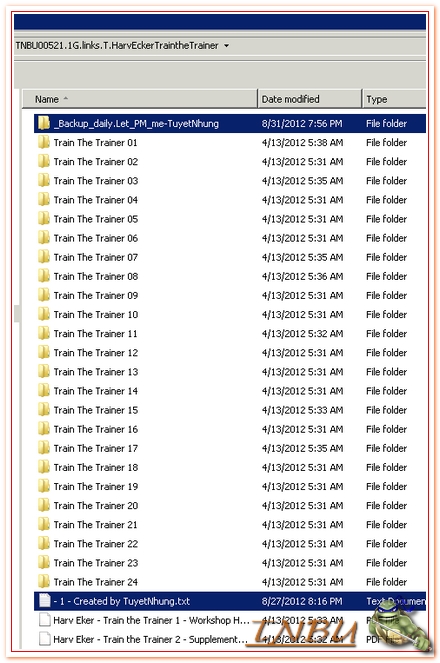Image resolution: width=440 pixels, height=663 pixels.
Task: Click date modified of Train The Trainer 07
Action: [302, 257]
